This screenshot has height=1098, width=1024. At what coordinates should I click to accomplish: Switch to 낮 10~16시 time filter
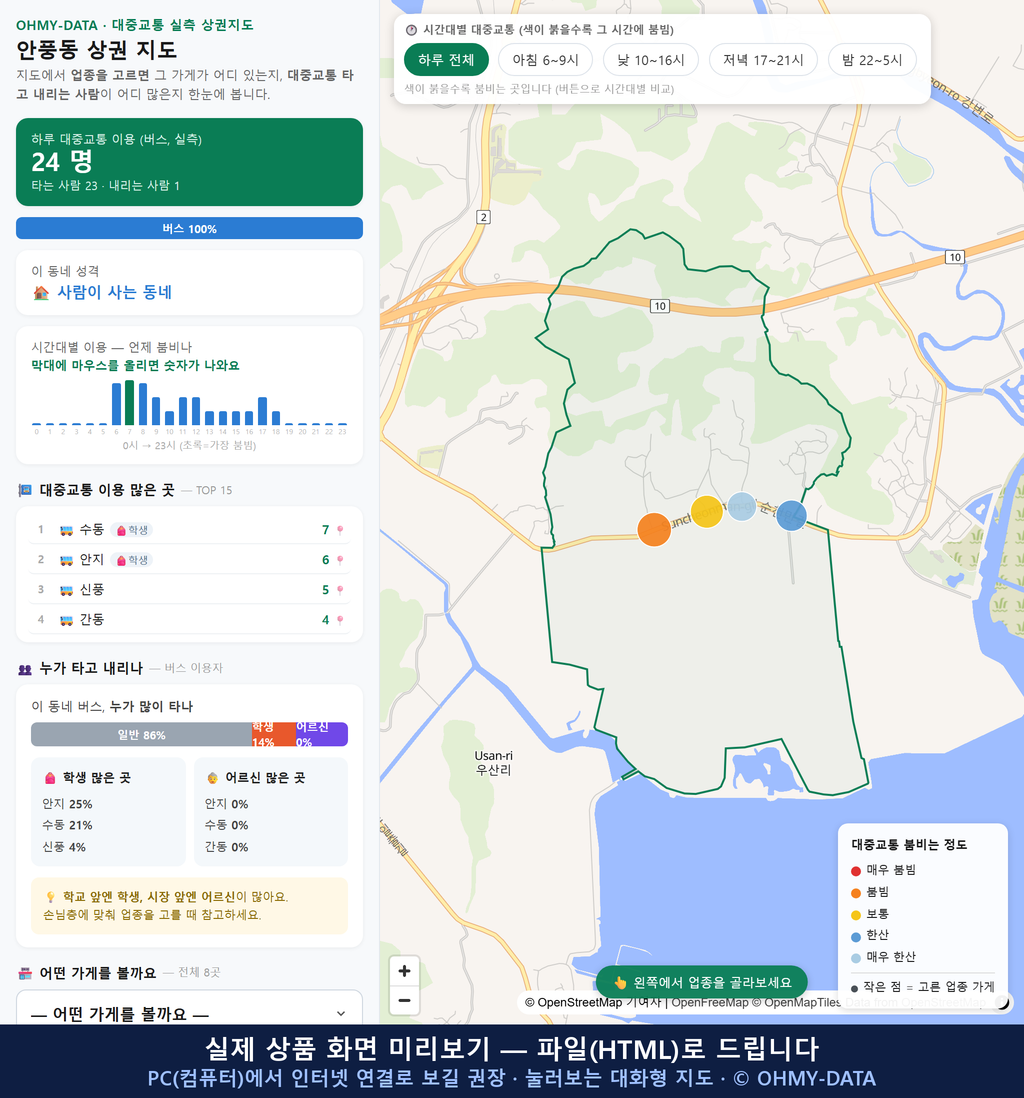(651, 60)
